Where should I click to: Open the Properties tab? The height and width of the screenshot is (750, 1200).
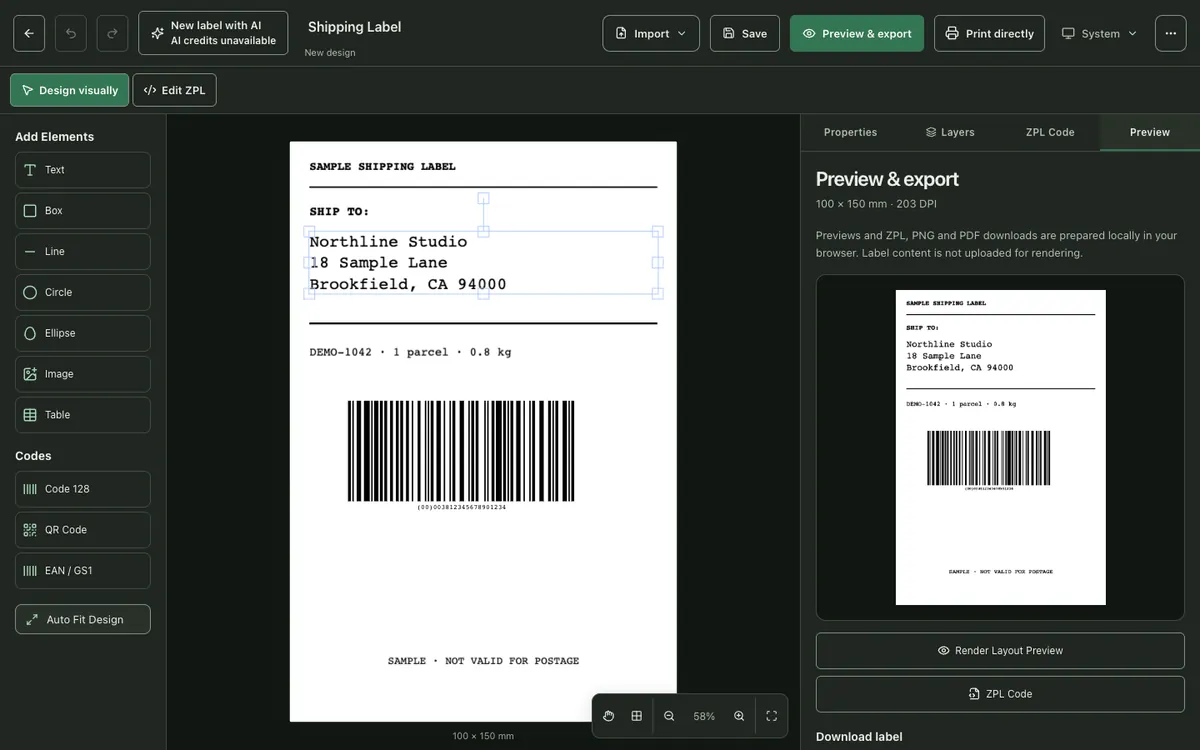click(850, 132)
